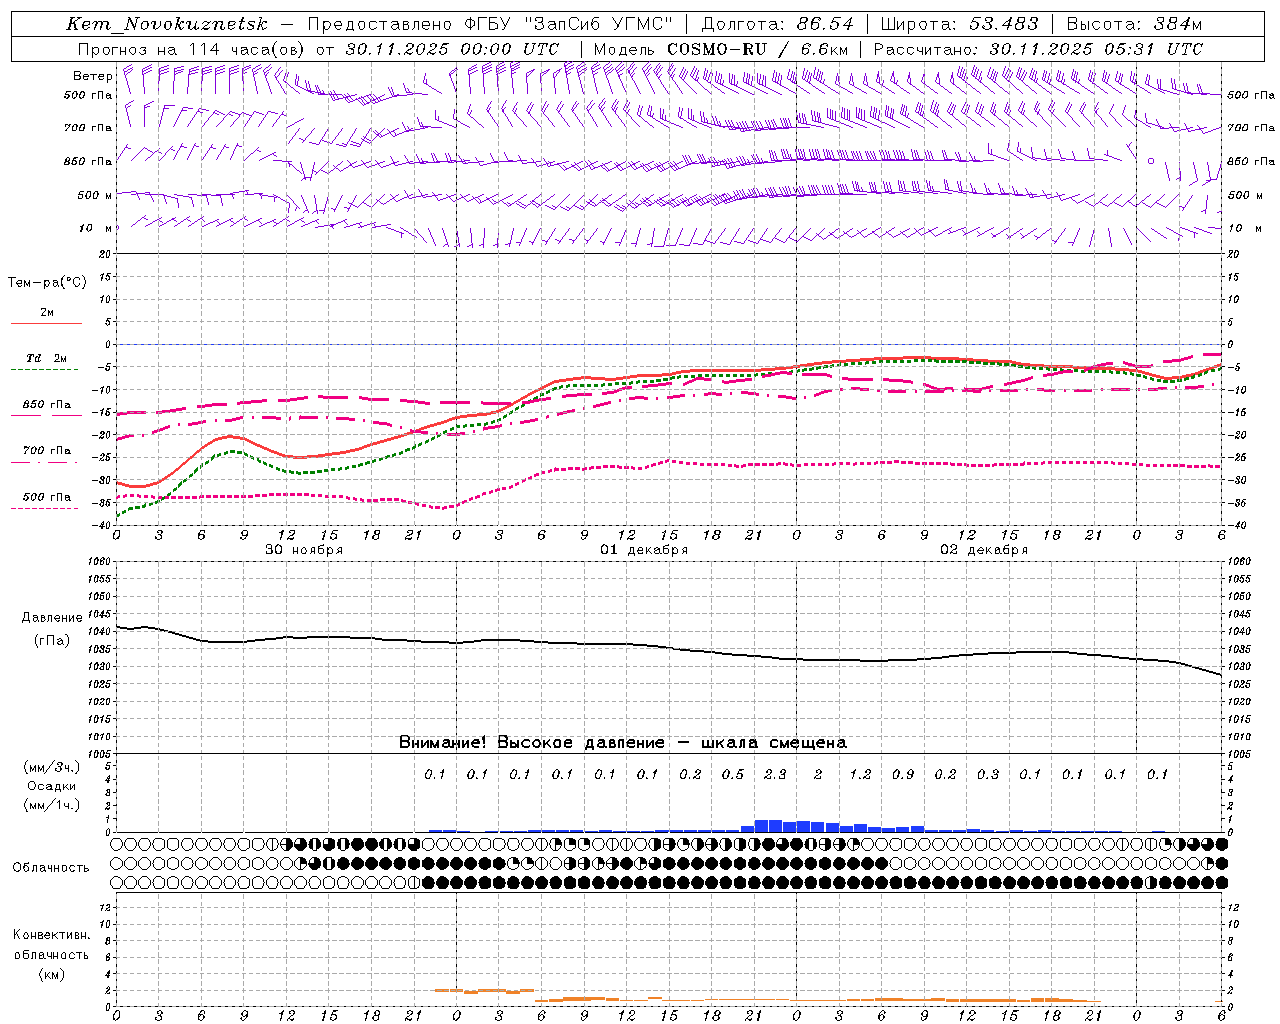Click the '(гПа)' pressure unit label
Viewport: 1280px width, 1024px height.
tap(51, 640)
